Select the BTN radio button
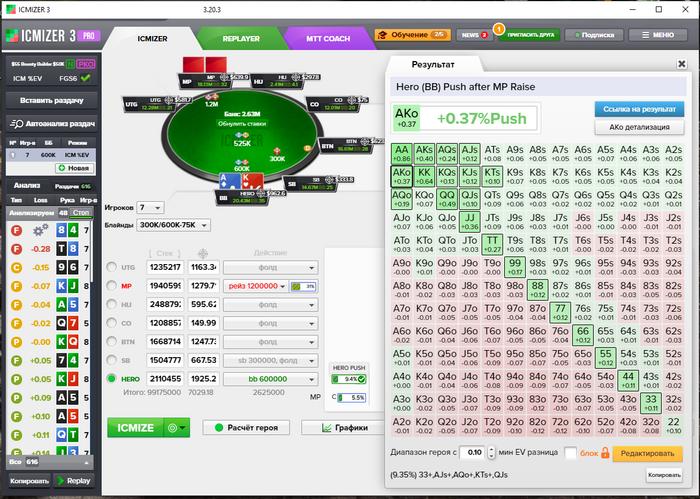 pyautogui.click(x=111, y=341)
